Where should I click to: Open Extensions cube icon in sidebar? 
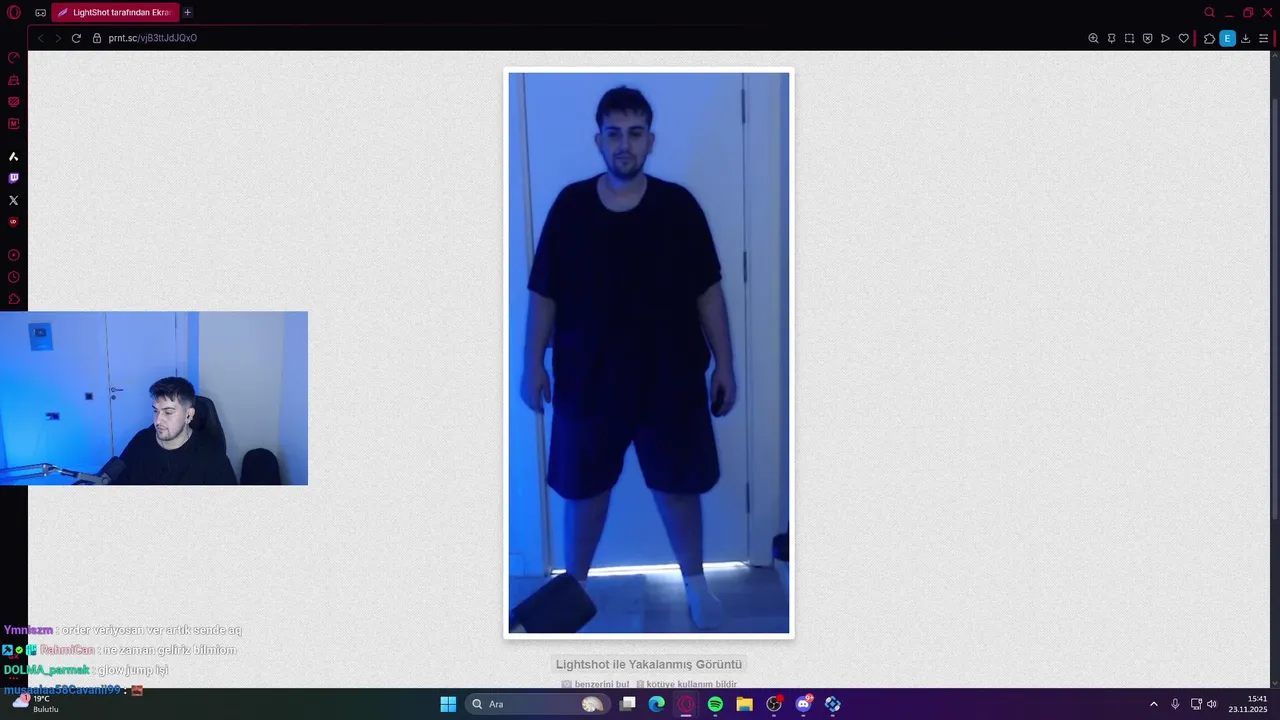pos(13,299)
